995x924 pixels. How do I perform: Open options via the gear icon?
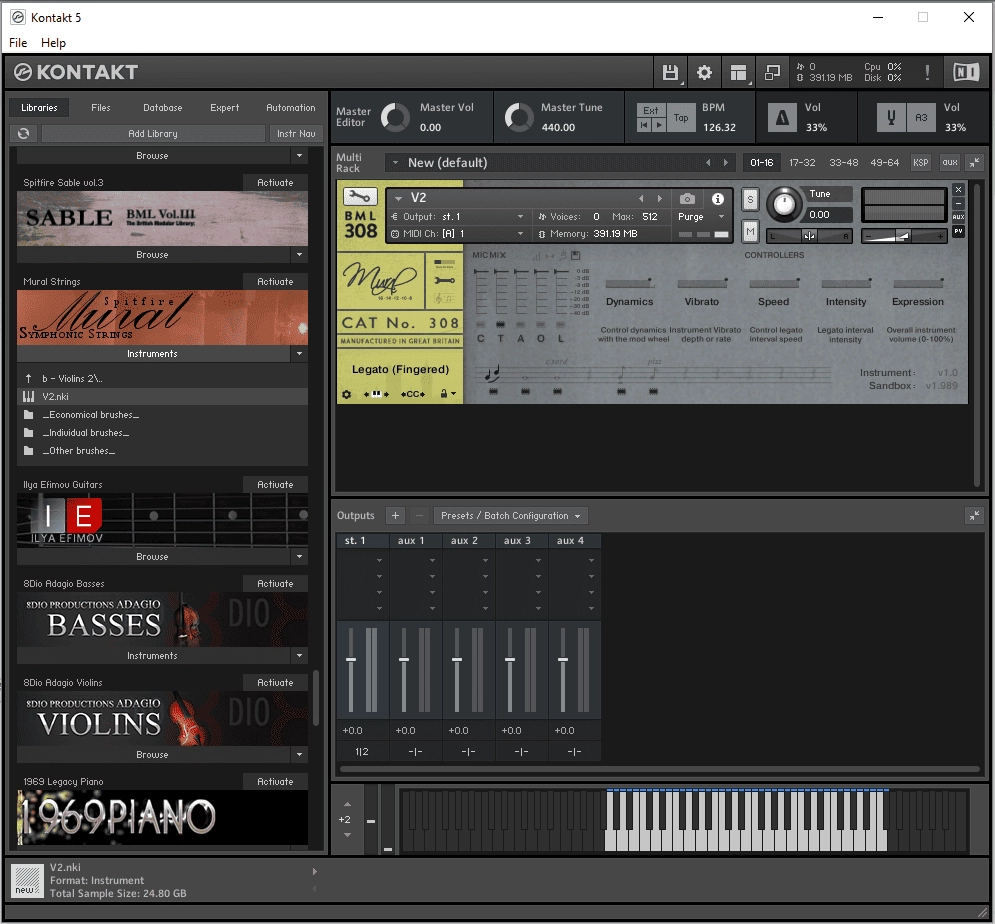point(704,72)
